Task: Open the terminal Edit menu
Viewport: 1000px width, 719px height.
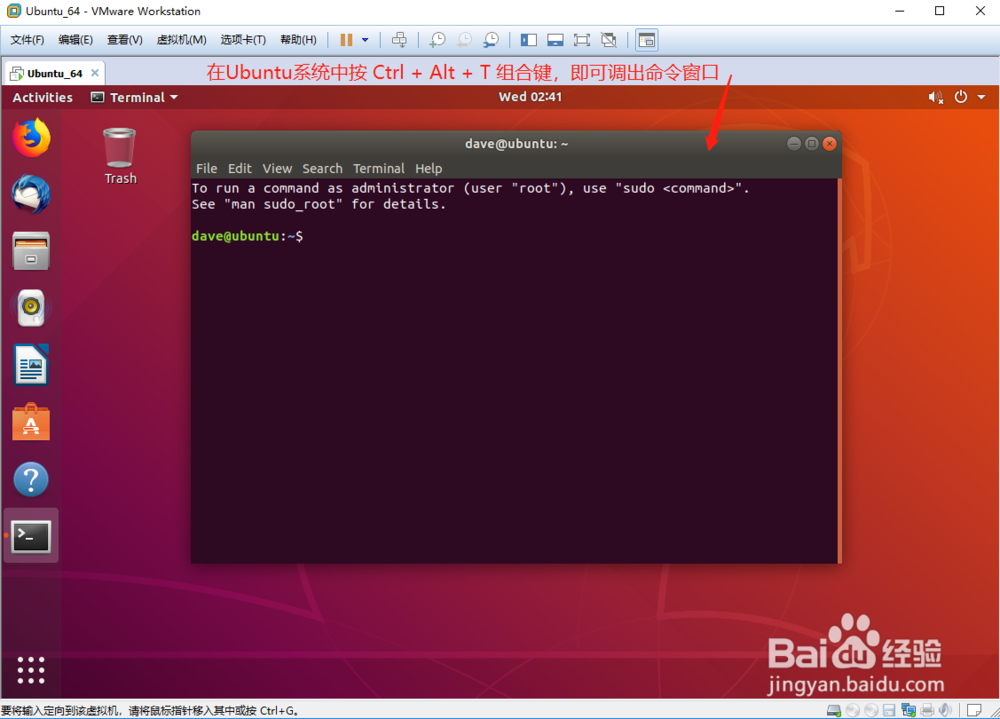Action: 240,168
